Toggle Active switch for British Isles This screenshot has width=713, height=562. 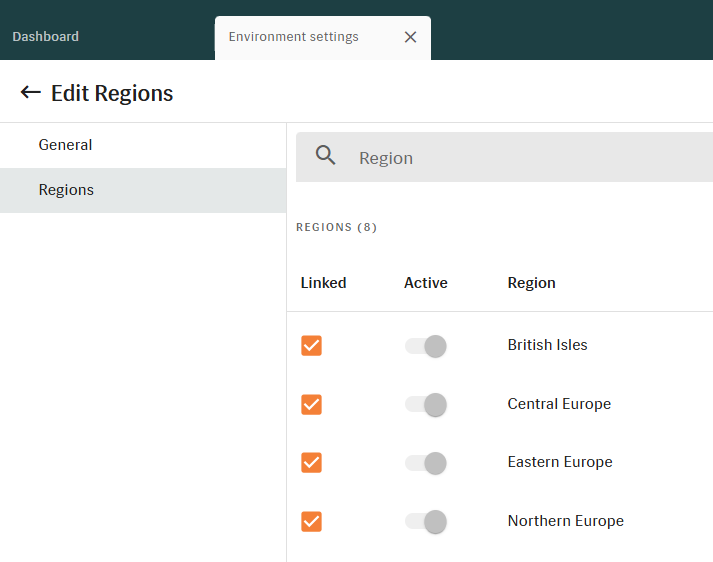[426, 346]
